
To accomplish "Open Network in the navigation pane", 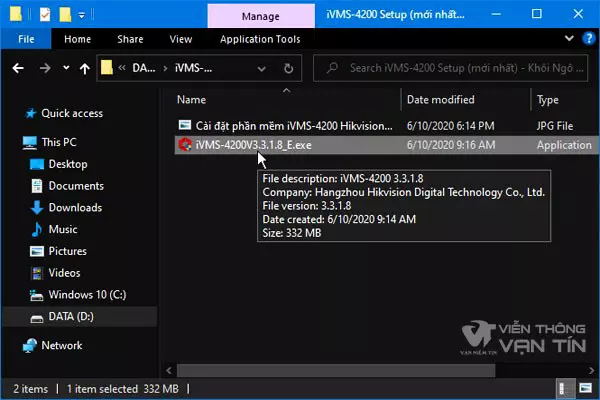I will coord(62,345).
